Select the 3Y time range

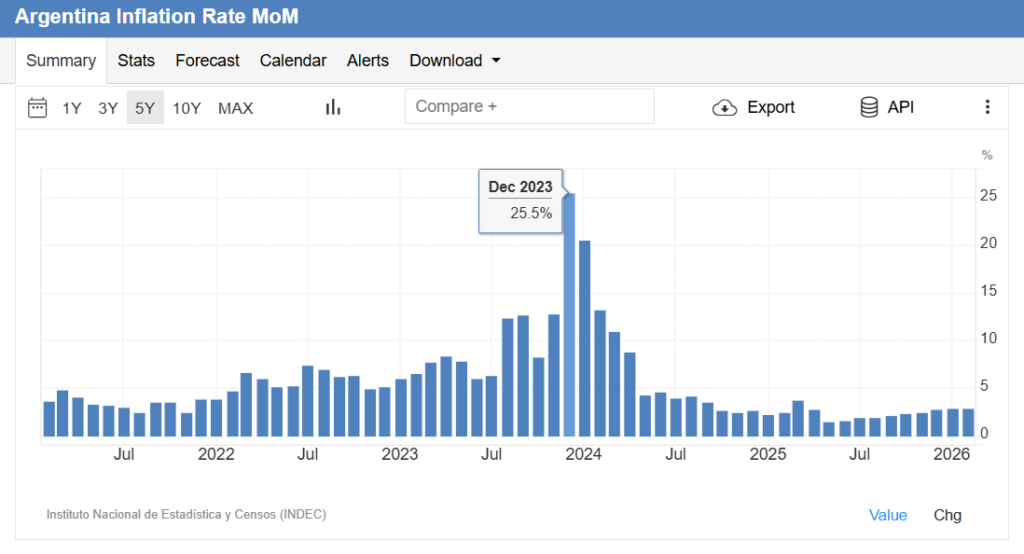tap(108, 108)
